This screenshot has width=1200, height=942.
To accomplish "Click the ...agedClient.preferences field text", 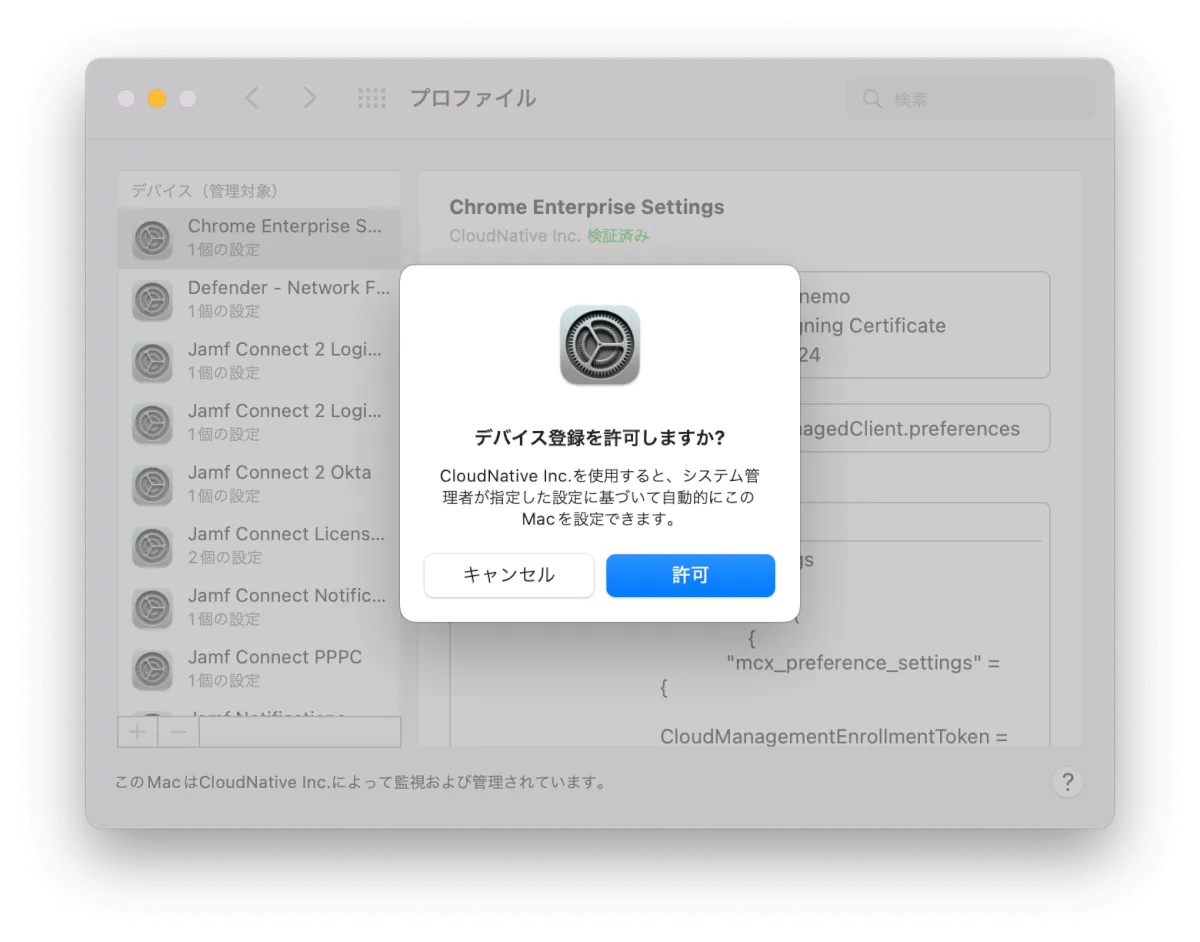I will coord(910,429).
